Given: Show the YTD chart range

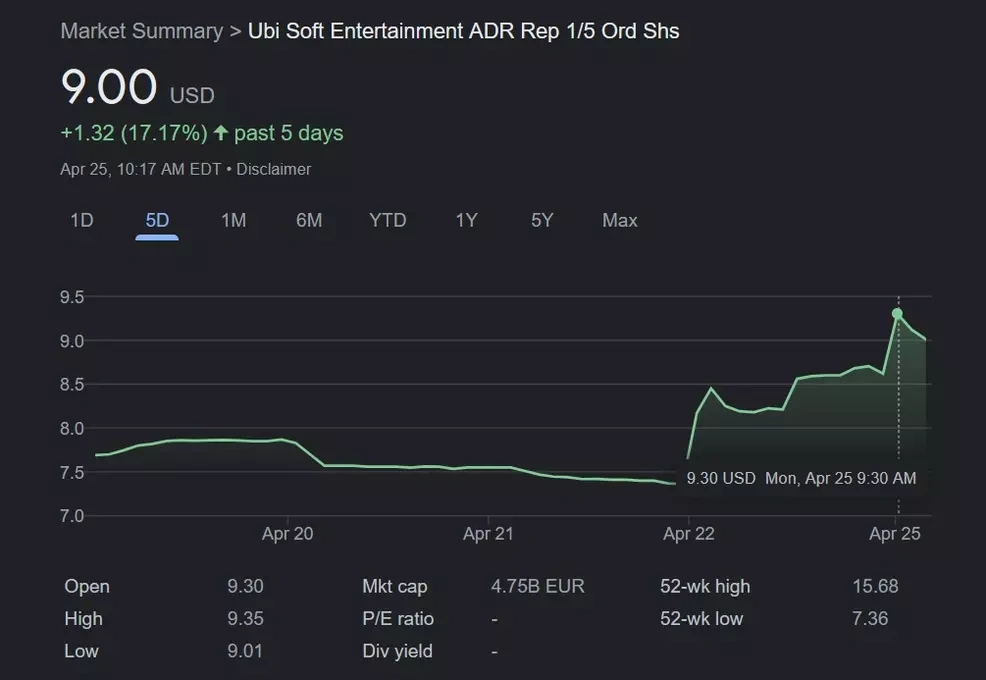Looking at the screenshot, I should click(x=387, y=220).
